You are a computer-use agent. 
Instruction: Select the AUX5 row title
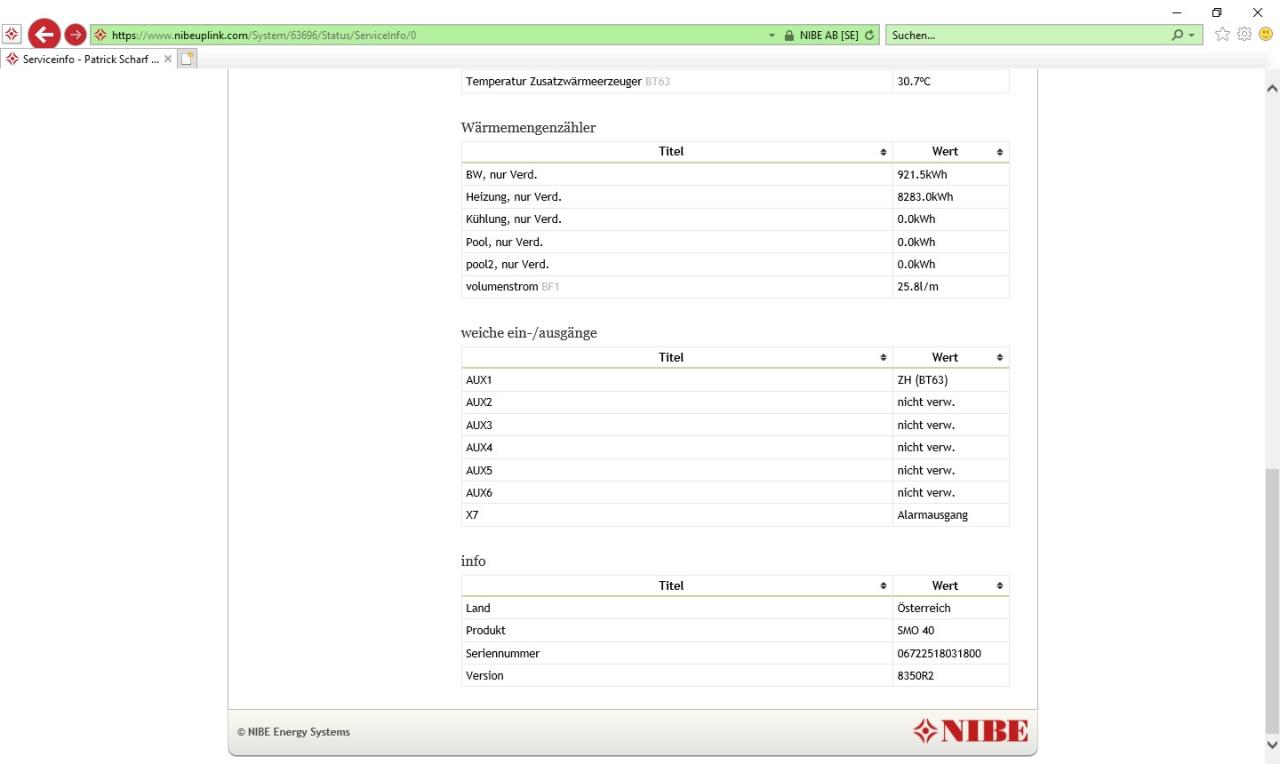479,470
